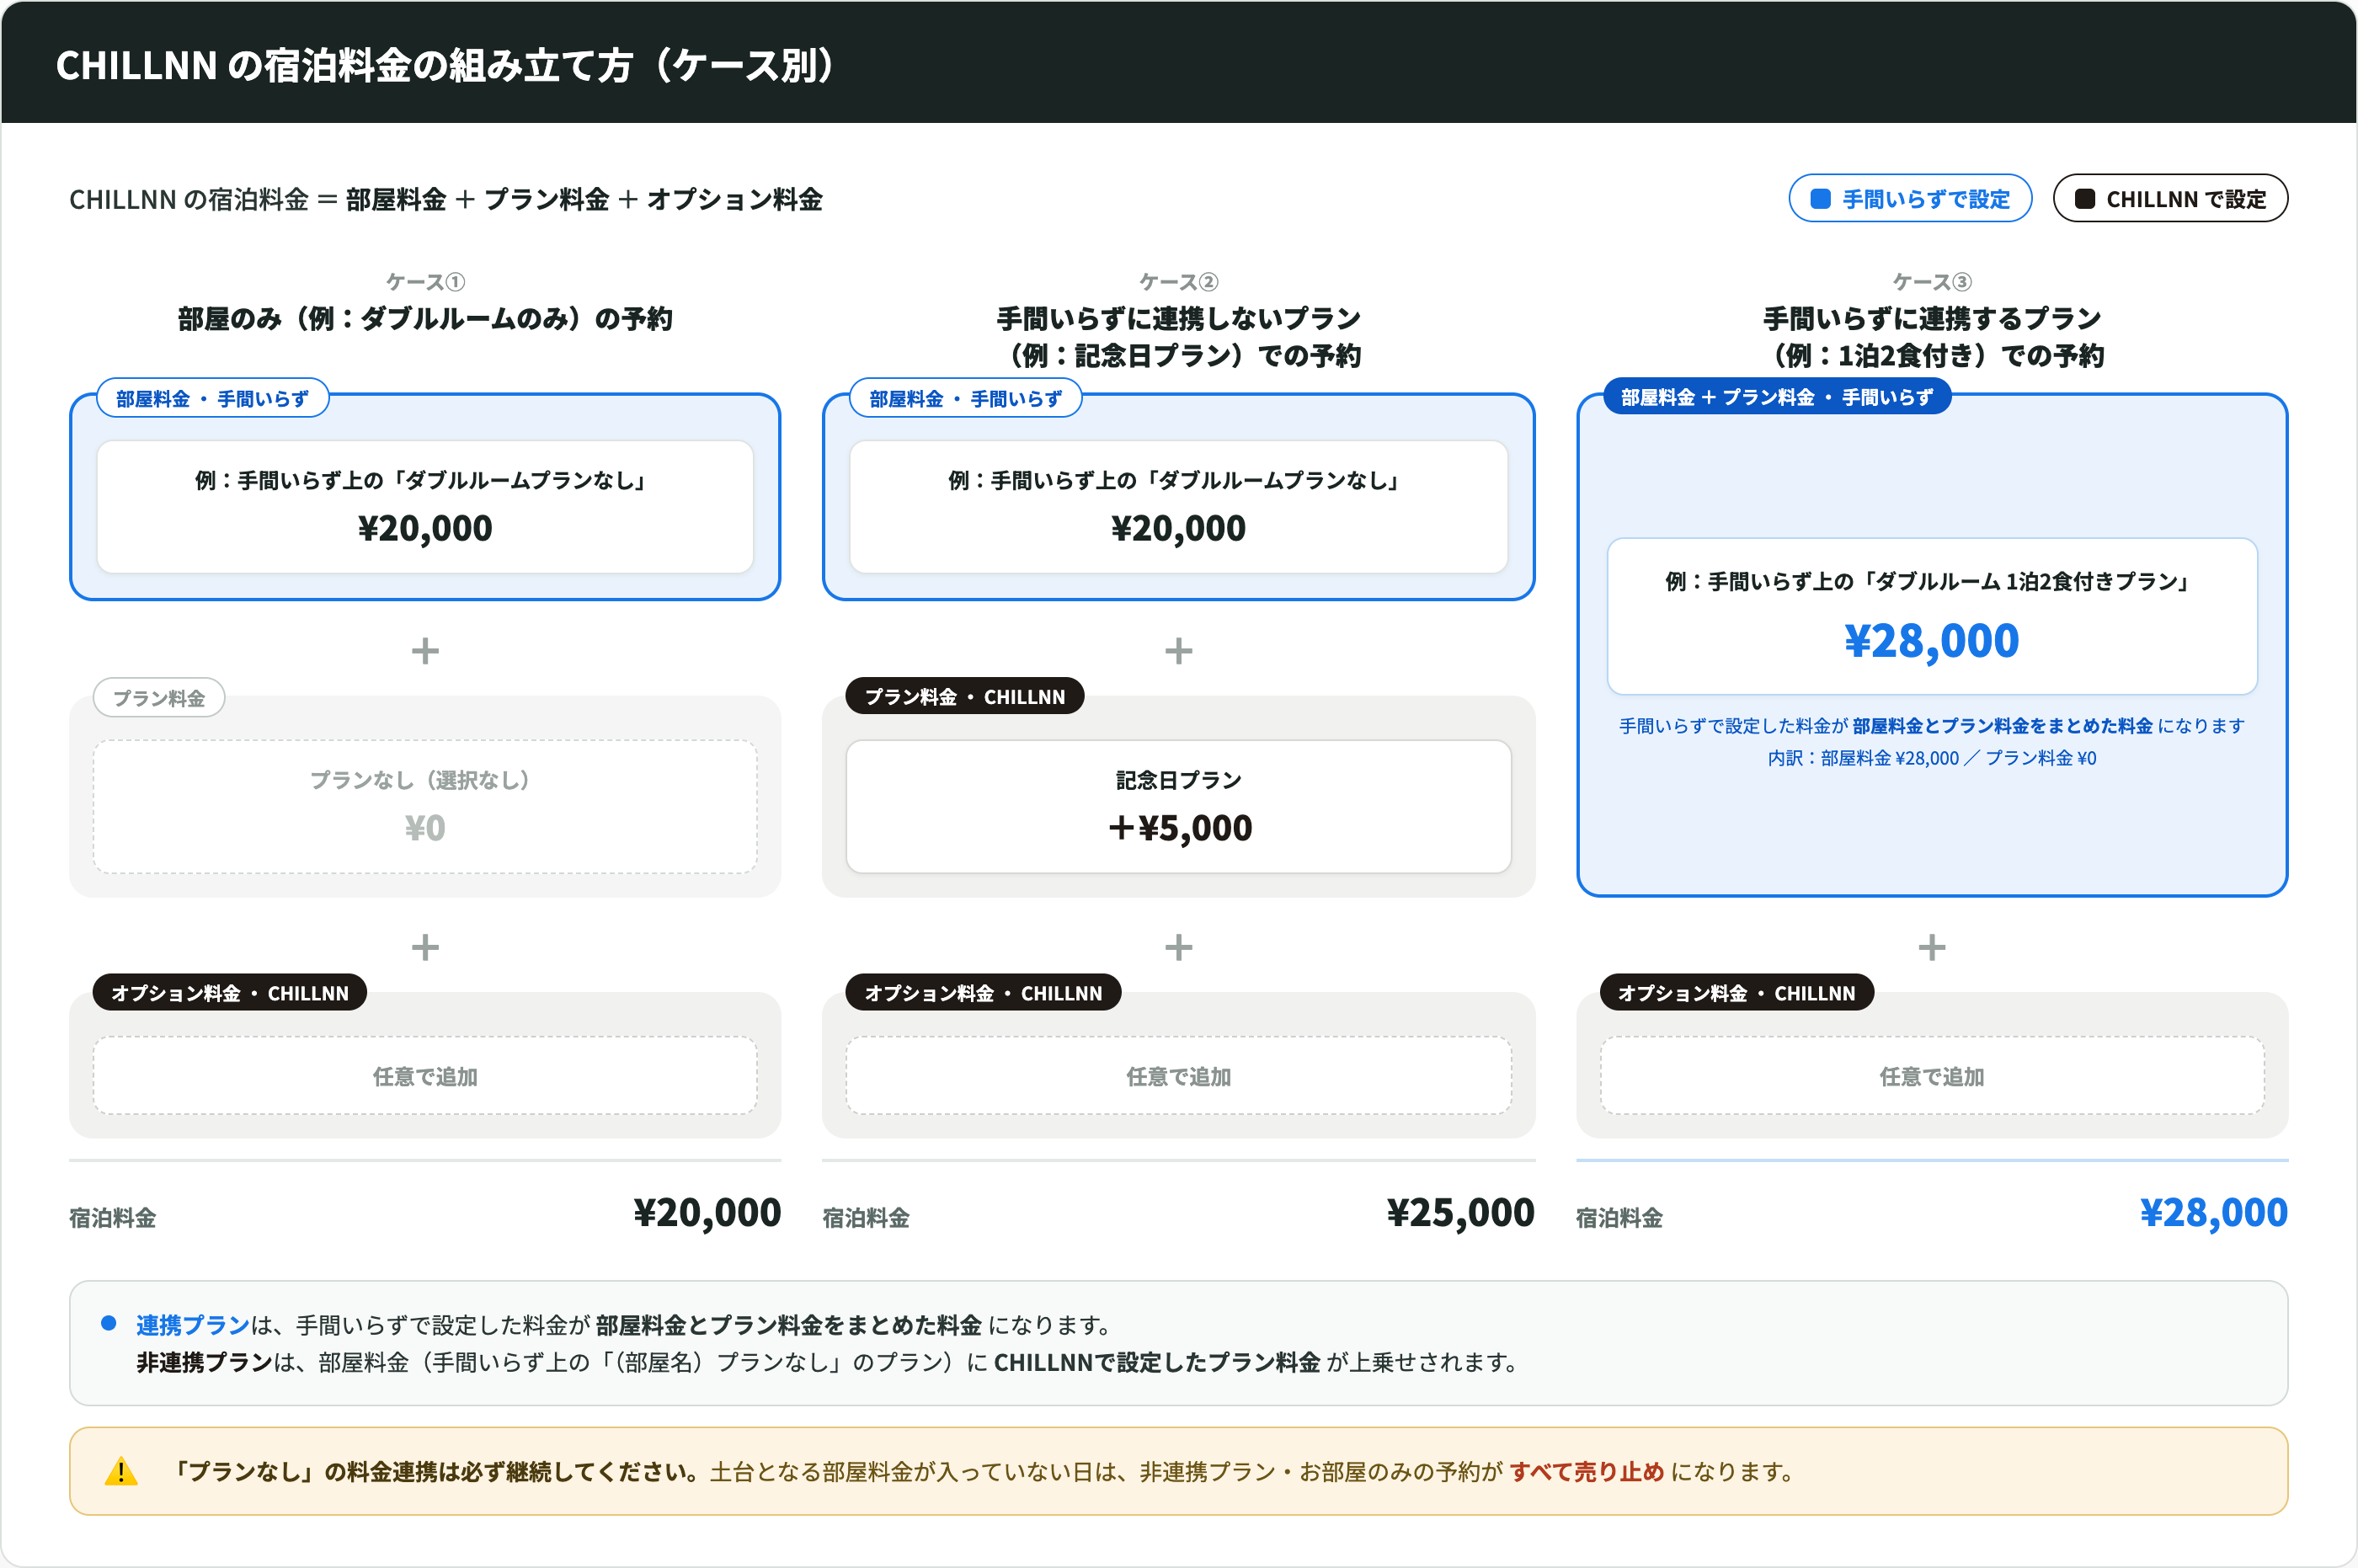Image resolution: width=2358 pixels, height=1568 pixels.
Task: Click the 1泊2食付きプラン ¥28,000 card
Action: [1931, 616]
